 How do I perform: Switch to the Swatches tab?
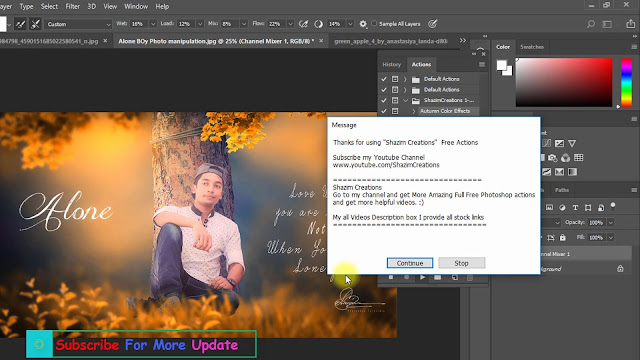(x=532, y=47)
